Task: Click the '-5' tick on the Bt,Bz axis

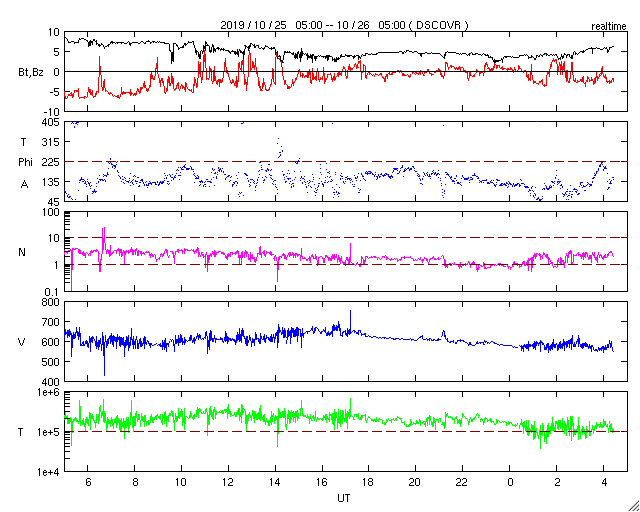Action: pos(55,91)
